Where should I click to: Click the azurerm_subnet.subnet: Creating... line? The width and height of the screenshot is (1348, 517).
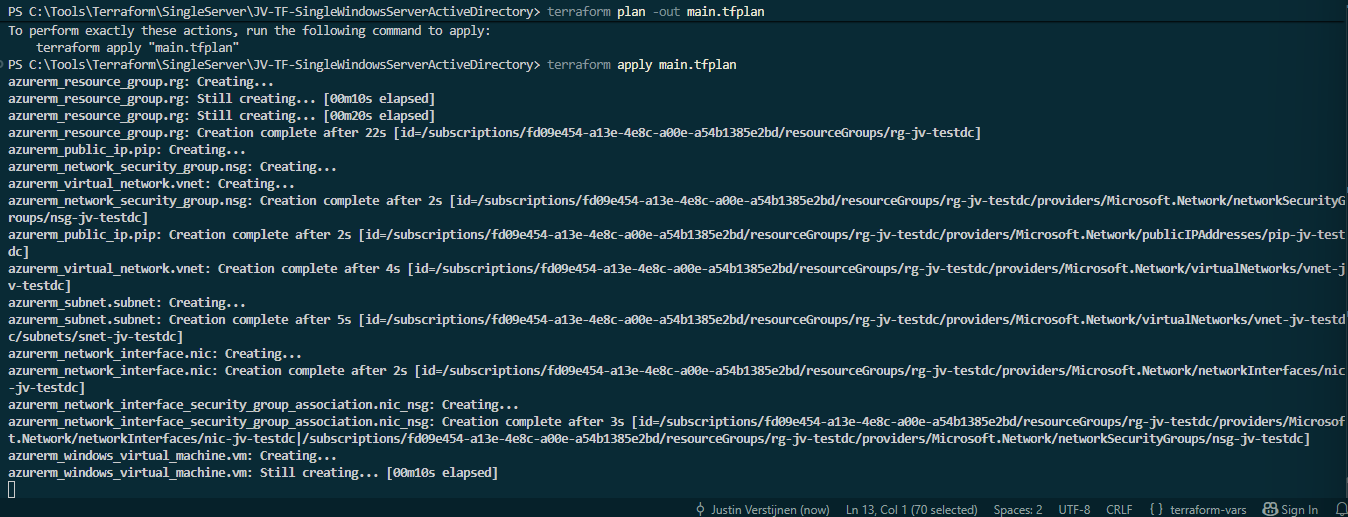click(127, 302)
